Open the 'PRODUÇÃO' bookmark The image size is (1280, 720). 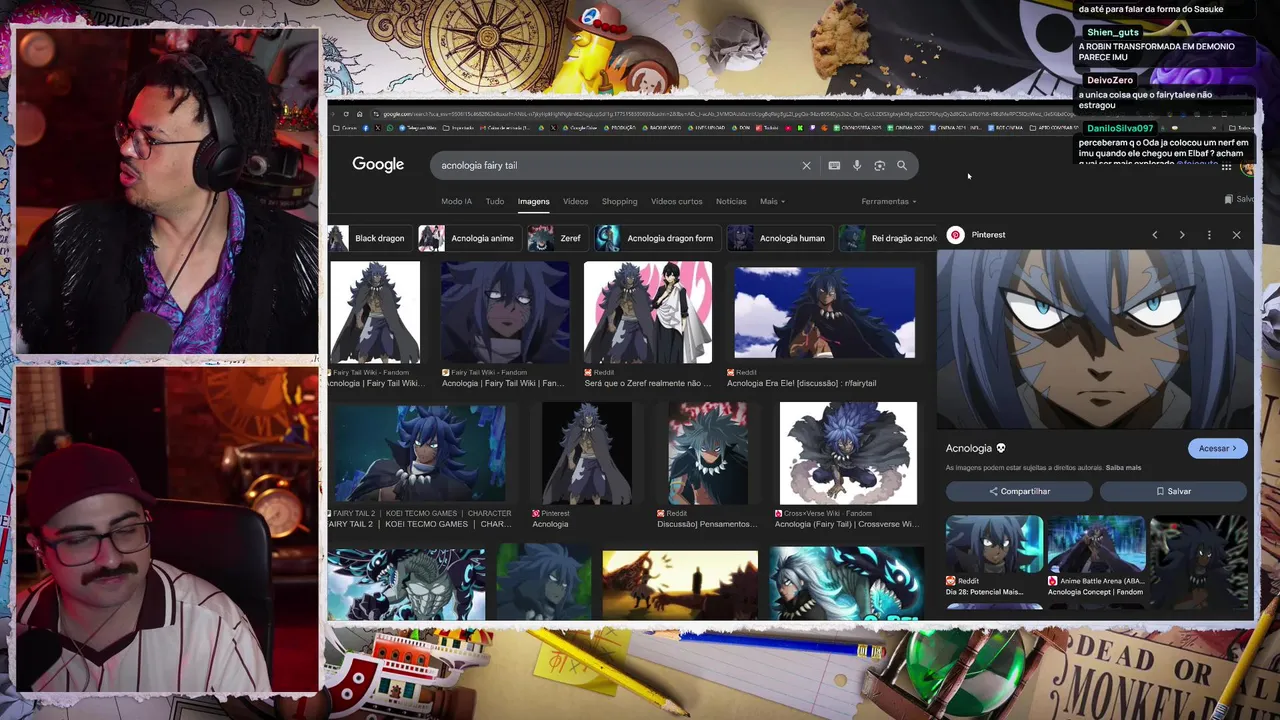(x=620, y=128)
